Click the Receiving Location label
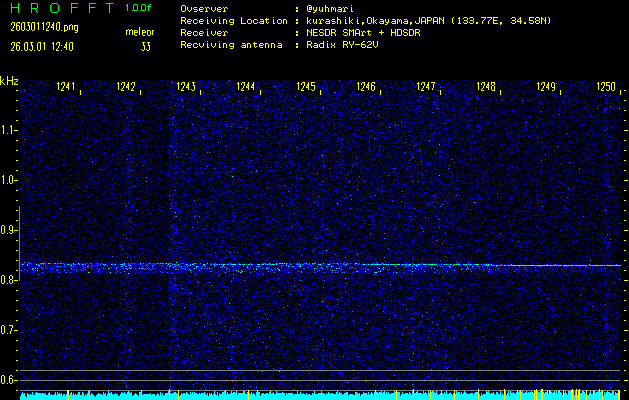 pos(234,21)
